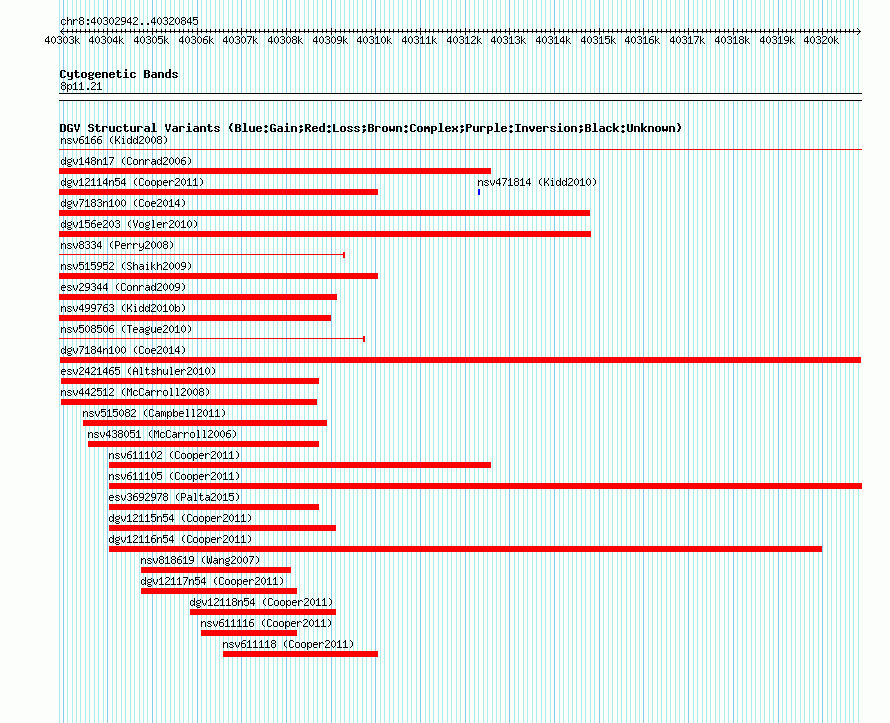The width and height of the screenshot is (890, 723).
Task: Click the 40310k ruler position
Action: click(374, 40)
